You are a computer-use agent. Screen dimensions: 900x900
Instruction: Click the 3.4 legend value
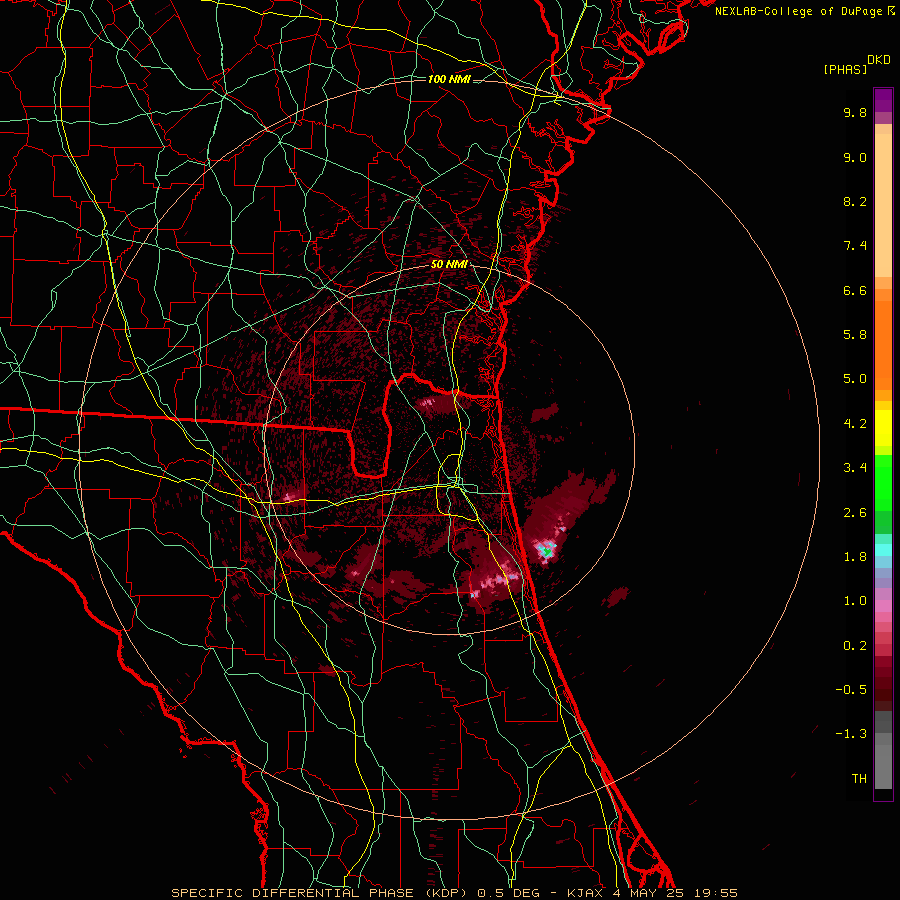point(855,468)
